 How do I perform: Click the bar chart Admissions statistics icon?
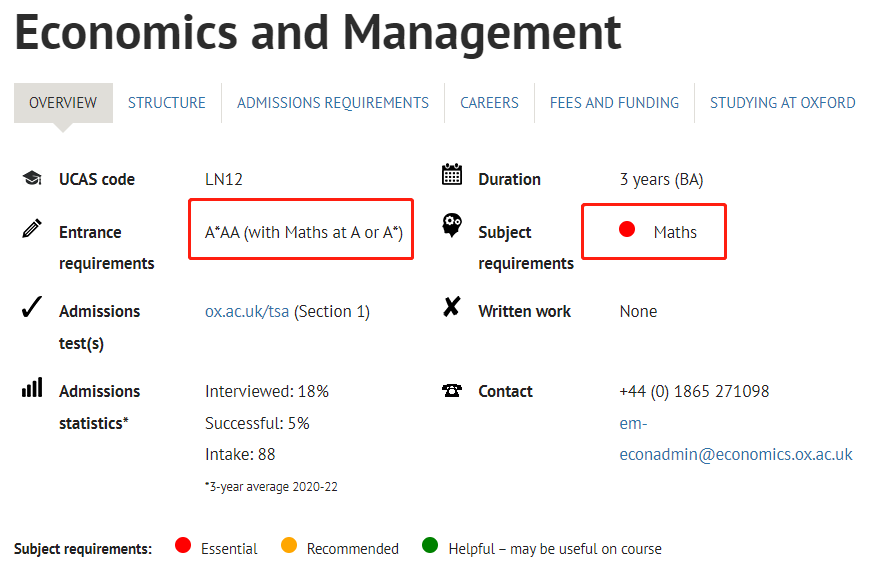coord(32,388)
